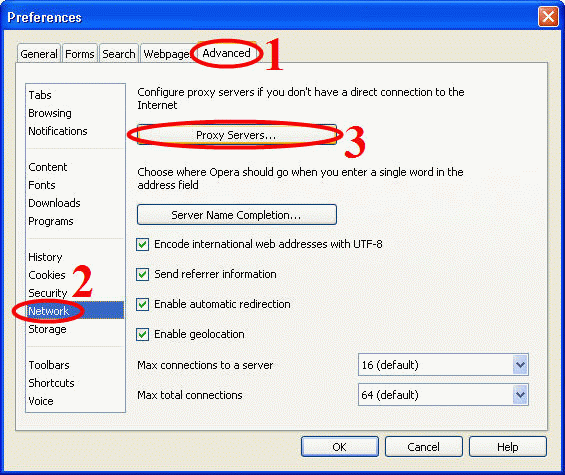Disable Enable automatic redirection checkbox
This screenshot has width=565, height=475.
[x=143, y=304]
